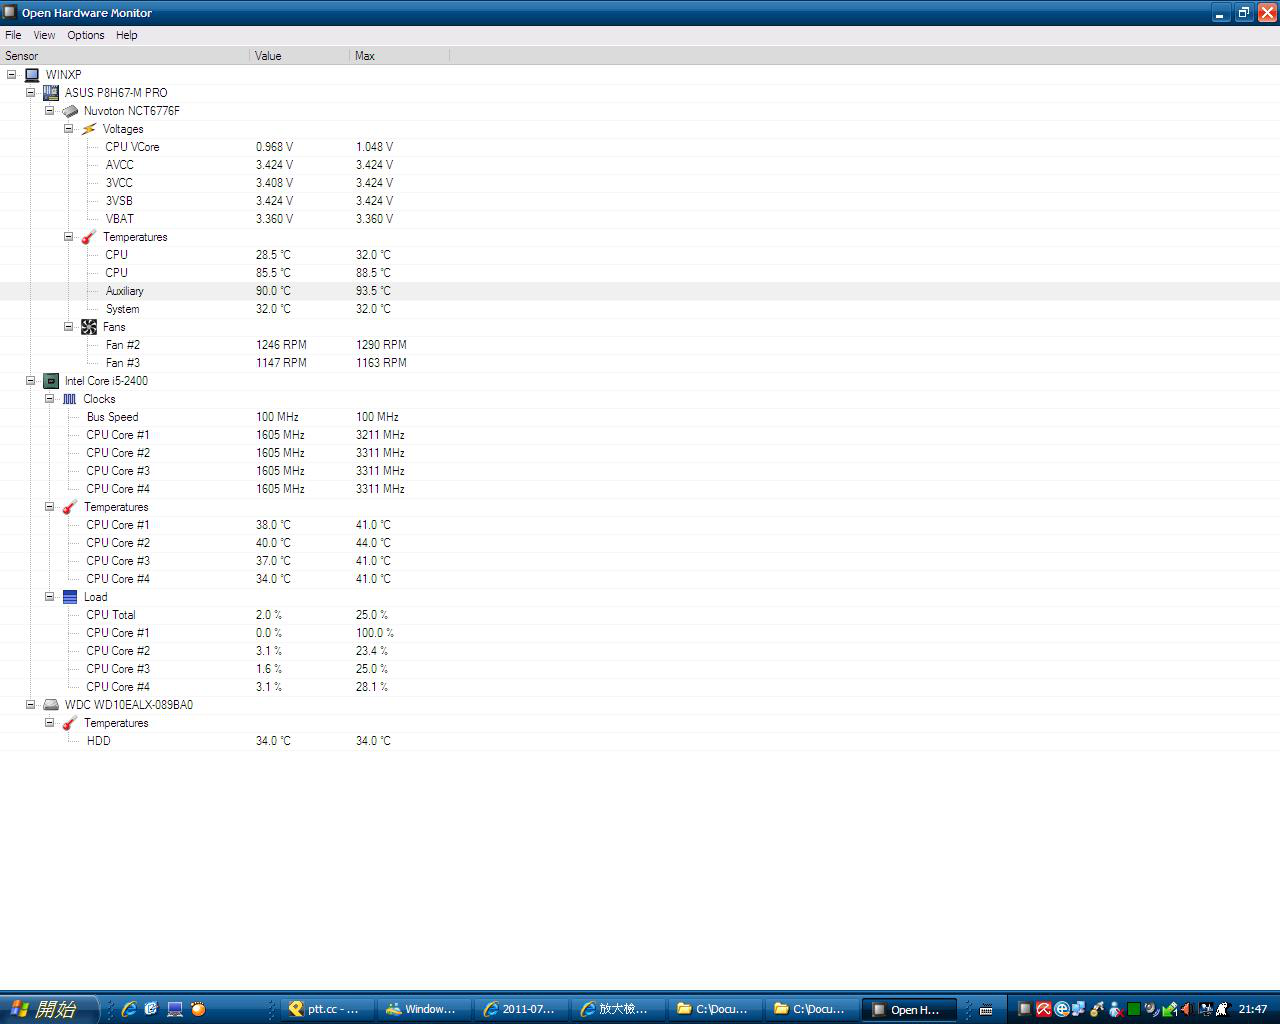Click the Clocks waveform icon

point(70,399)
